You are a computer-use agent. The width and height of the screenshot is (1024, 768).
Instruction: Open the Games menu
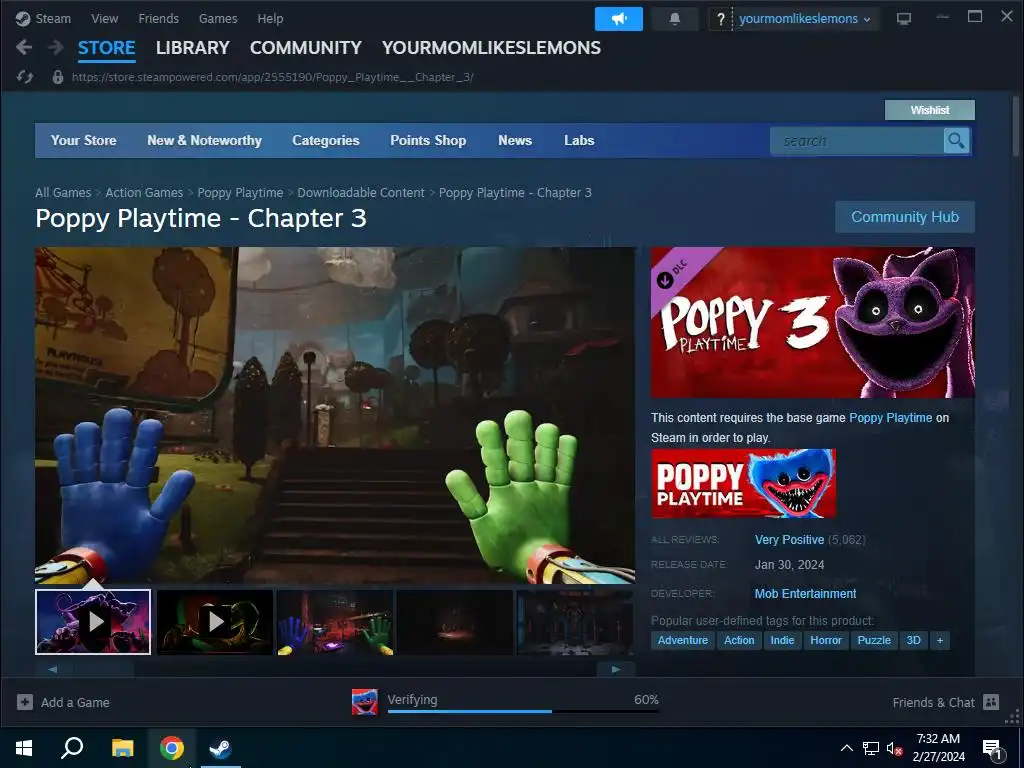pos(218,18)
